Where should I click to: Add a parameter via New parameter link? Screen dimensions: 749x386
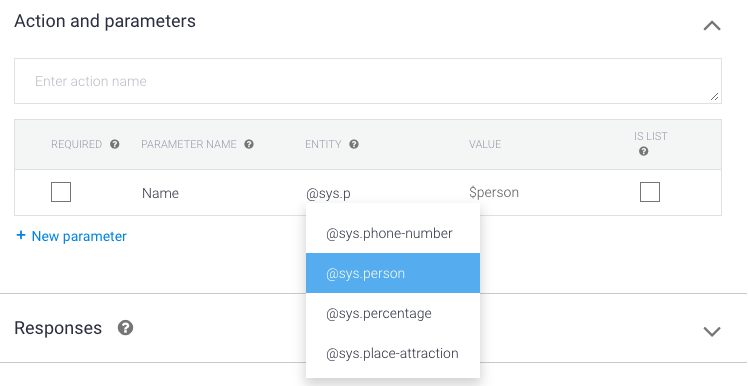pos(79,236)
